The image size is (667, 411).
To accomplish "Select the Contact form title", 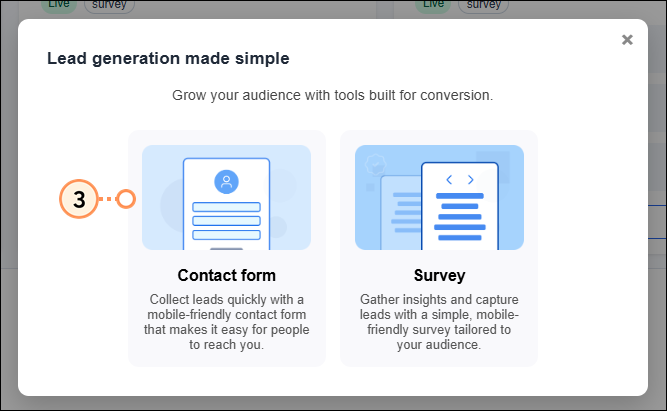I will [x=226, y=275].
